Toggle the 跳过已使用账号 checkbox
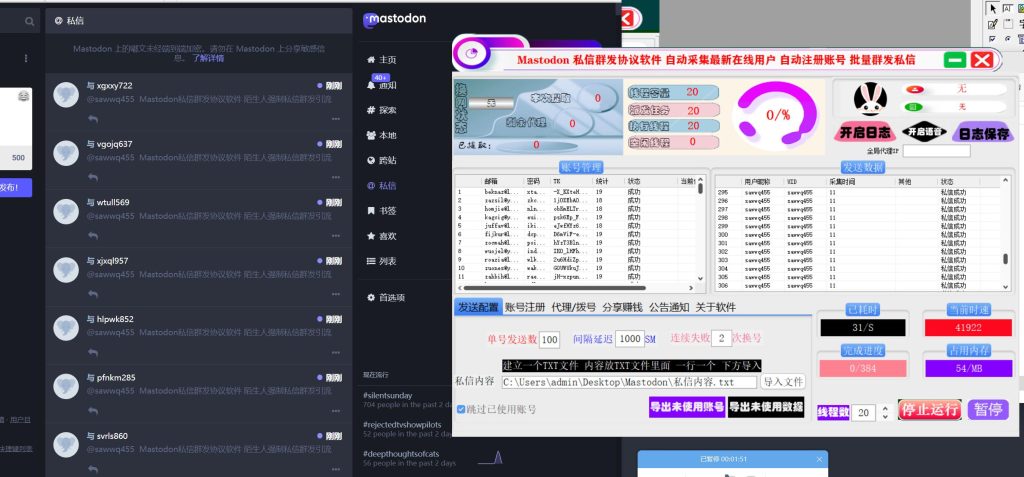 coord(461,409)
